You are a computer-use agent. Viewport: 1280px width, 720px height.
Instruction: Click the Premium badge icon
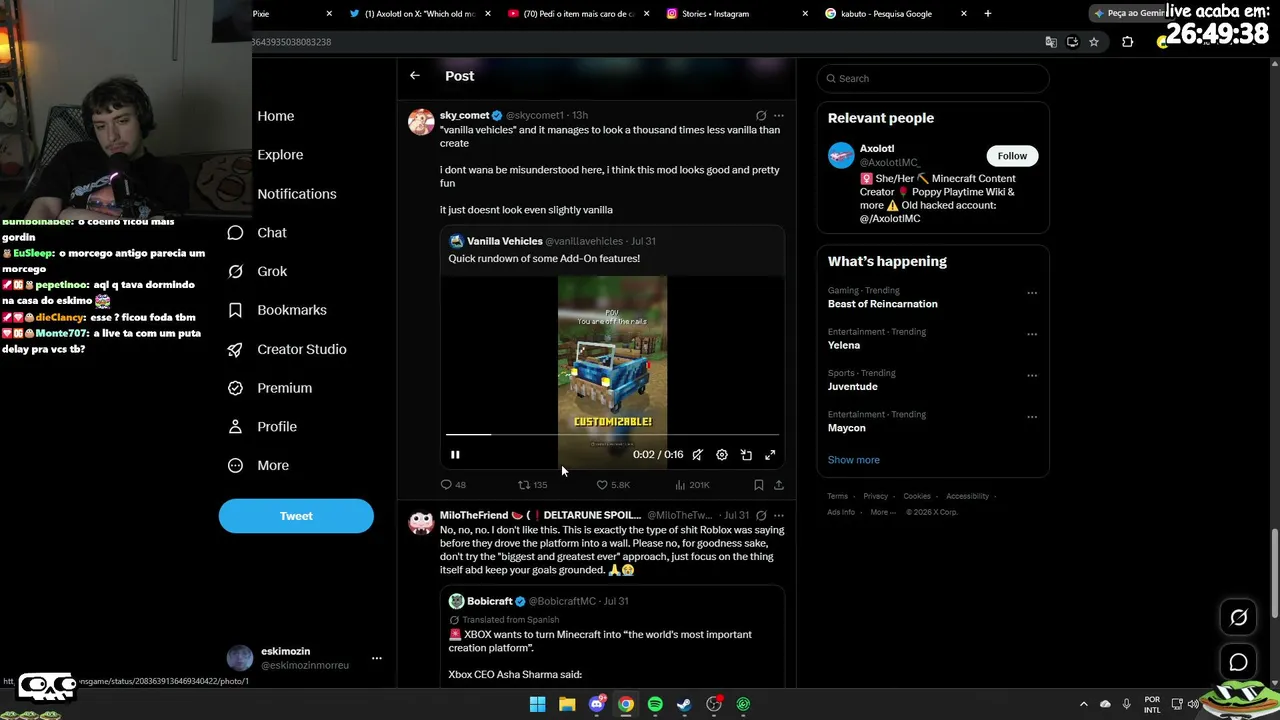[x=235, y=388]
